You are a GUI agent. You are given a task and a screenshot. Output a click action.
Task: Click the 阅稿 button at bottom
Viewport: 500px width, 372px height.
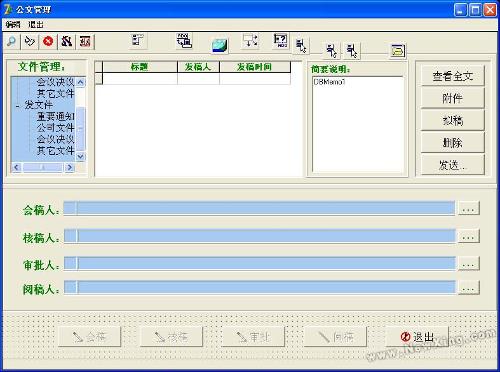pyautogui.click(x=336, y=337)
